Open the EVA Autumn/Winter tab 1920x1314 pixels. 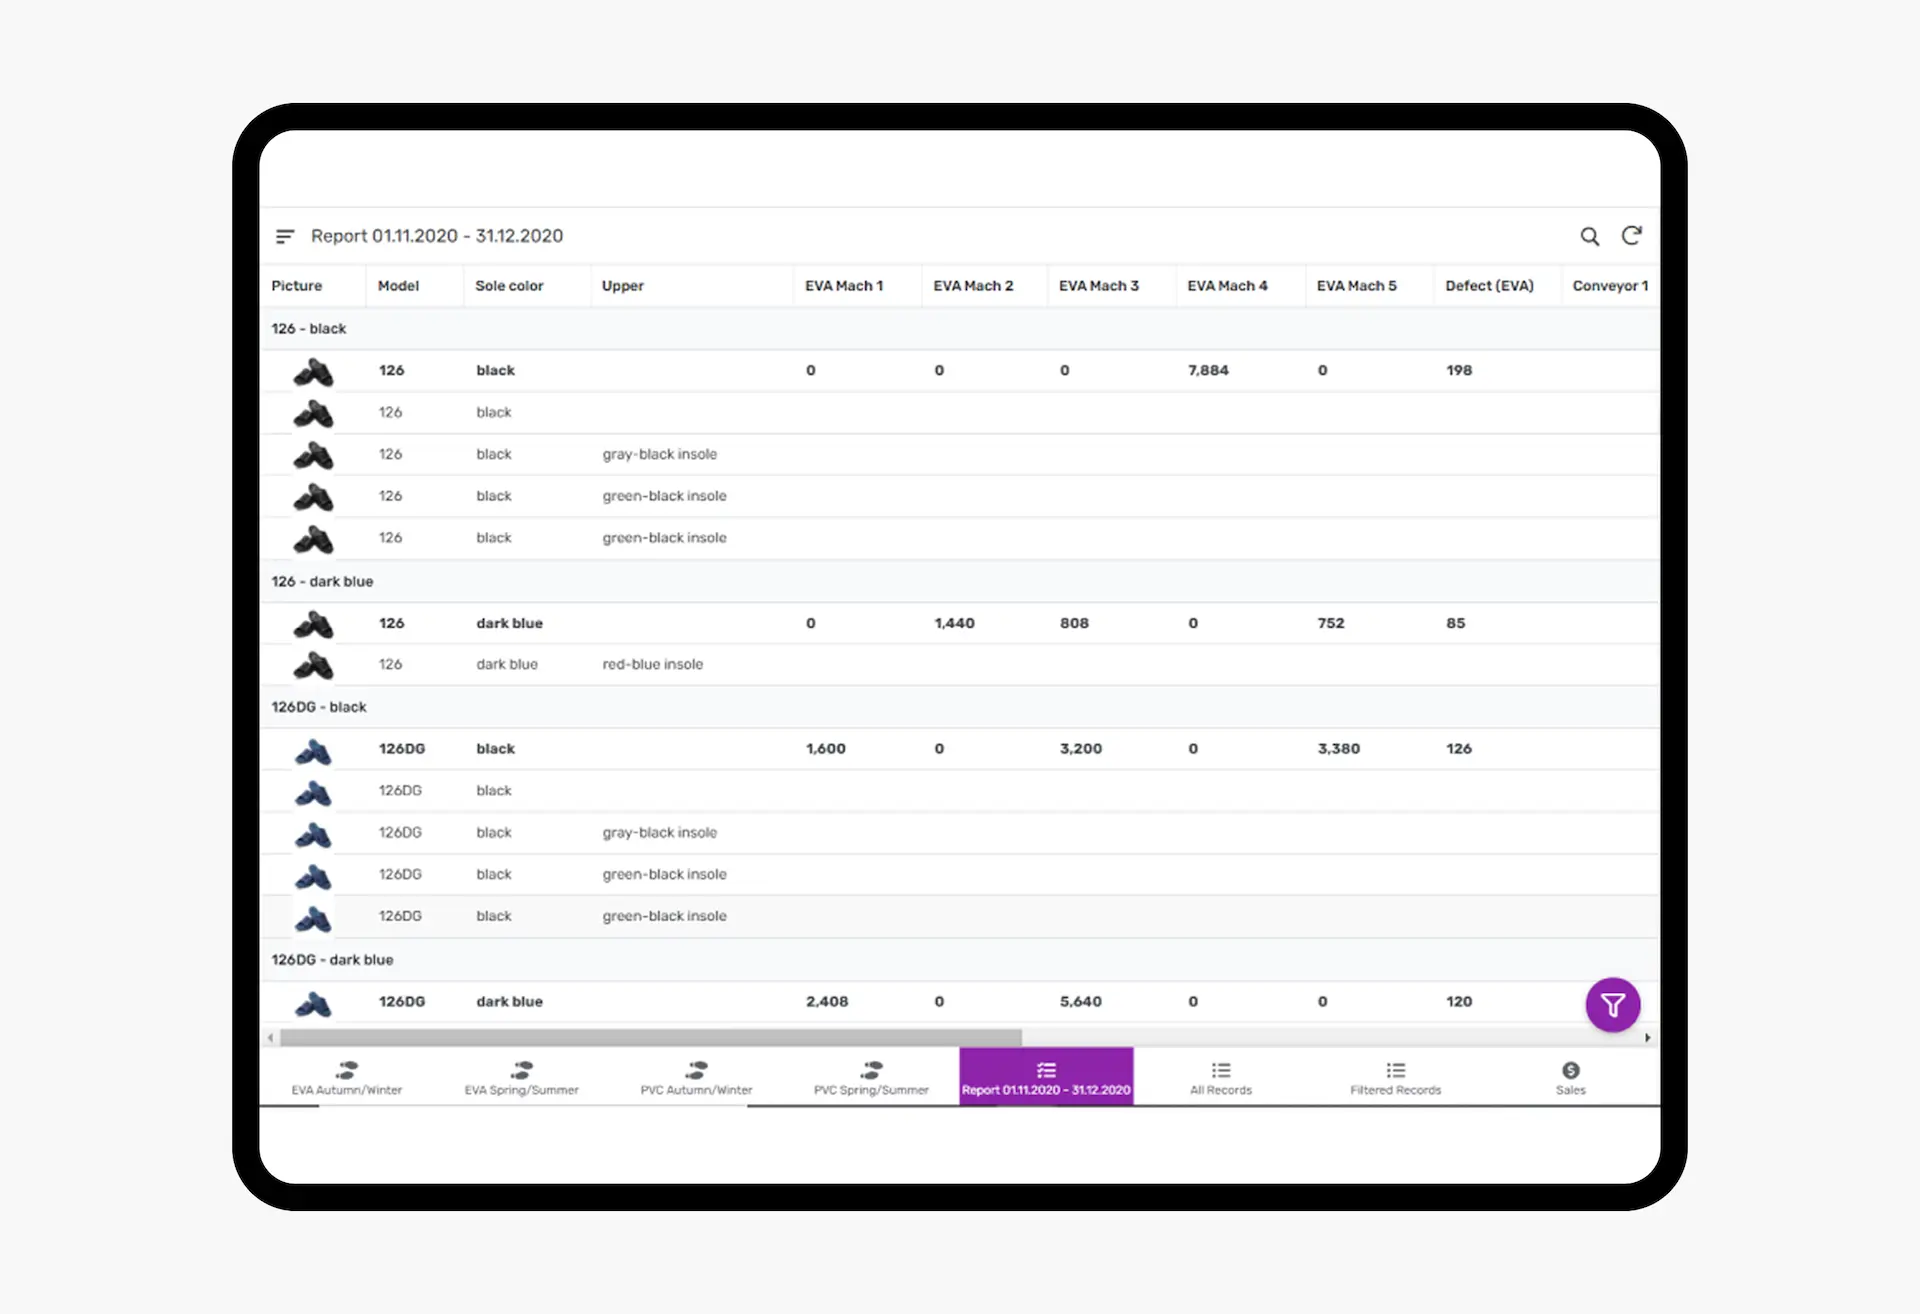tap(346, 1078)
